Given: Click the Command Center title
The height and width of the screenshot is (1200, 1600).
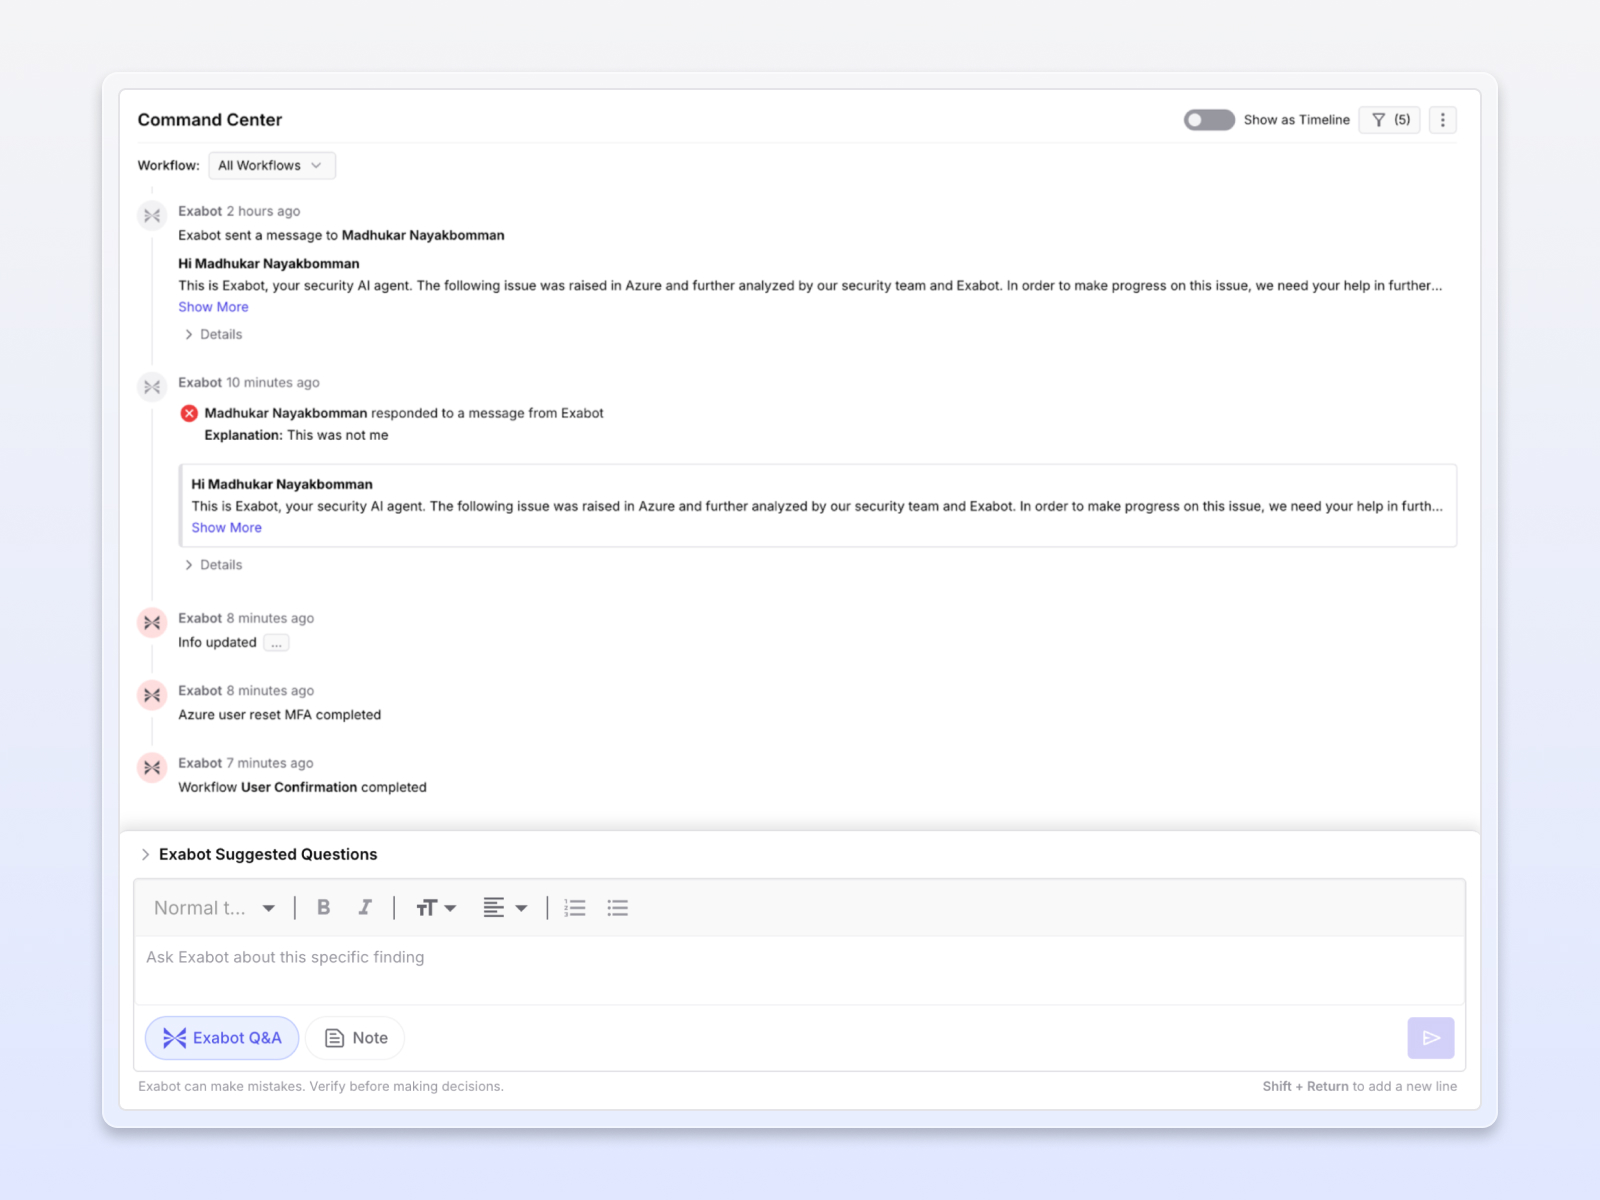Looking at the screenshot, I should point(210,120).
